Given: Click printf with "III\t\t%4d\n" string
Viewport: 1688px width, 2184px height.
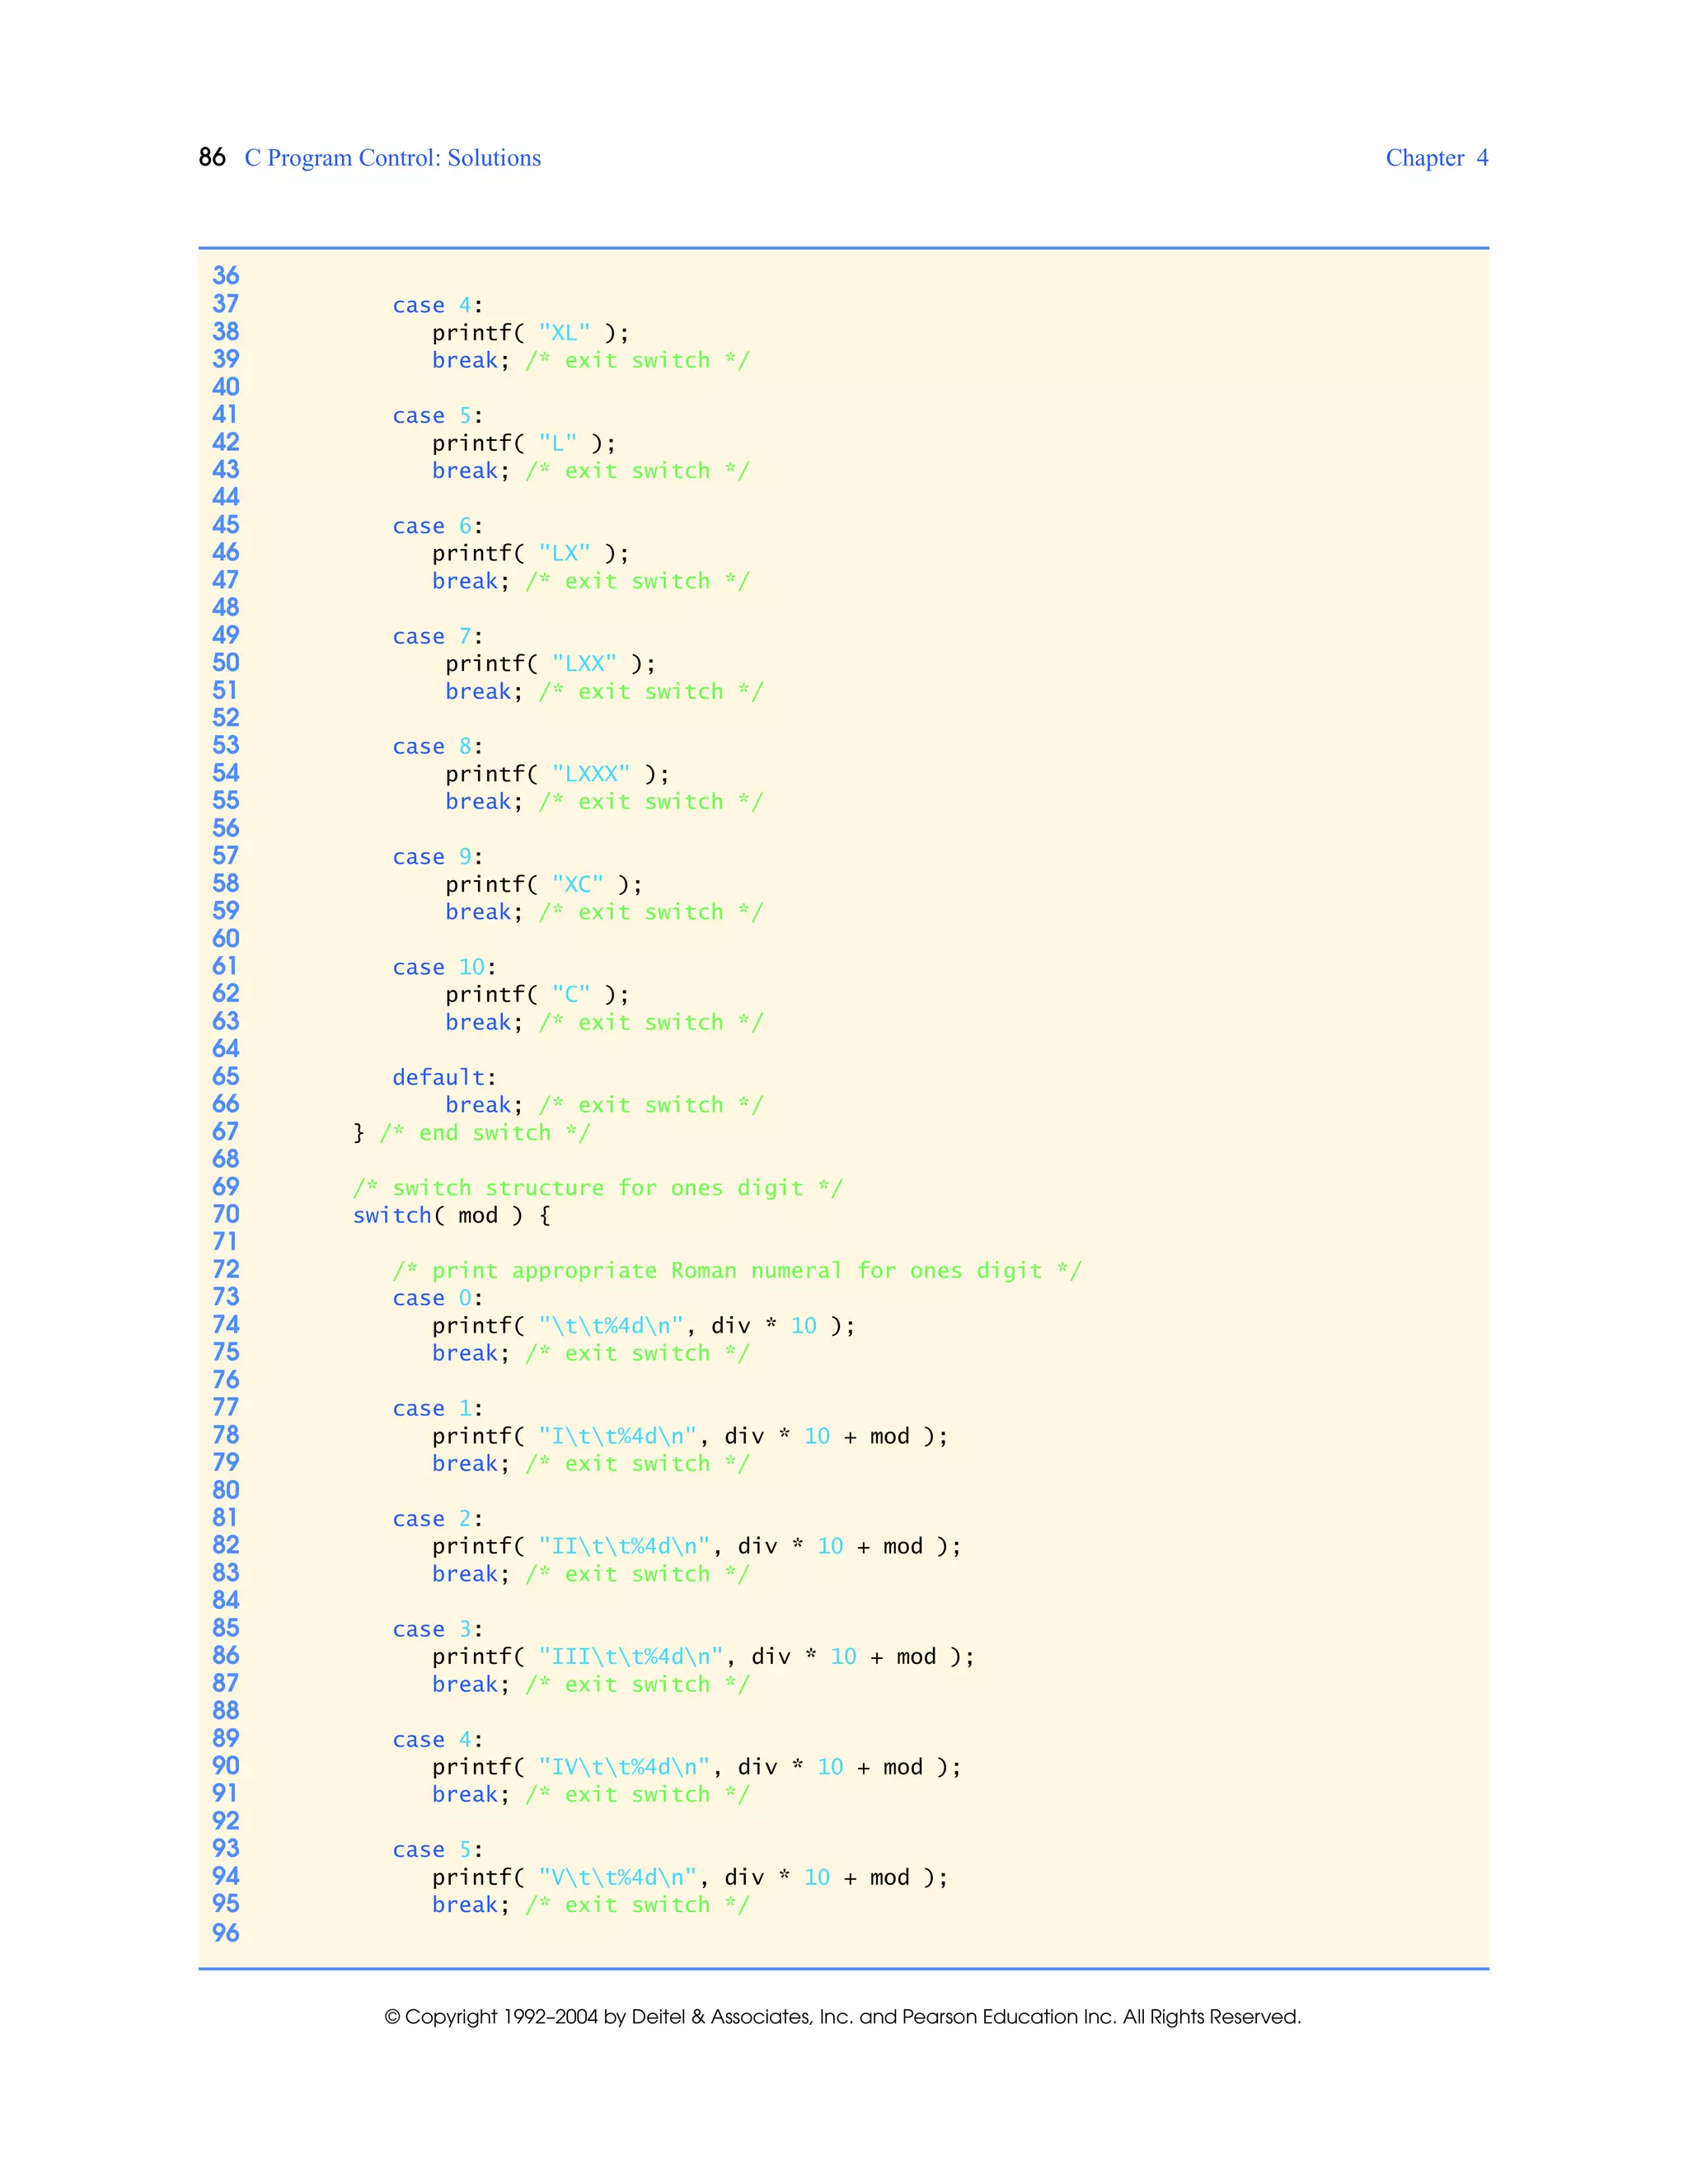Looking at the screenshot, I should [x=703, y=1657].
